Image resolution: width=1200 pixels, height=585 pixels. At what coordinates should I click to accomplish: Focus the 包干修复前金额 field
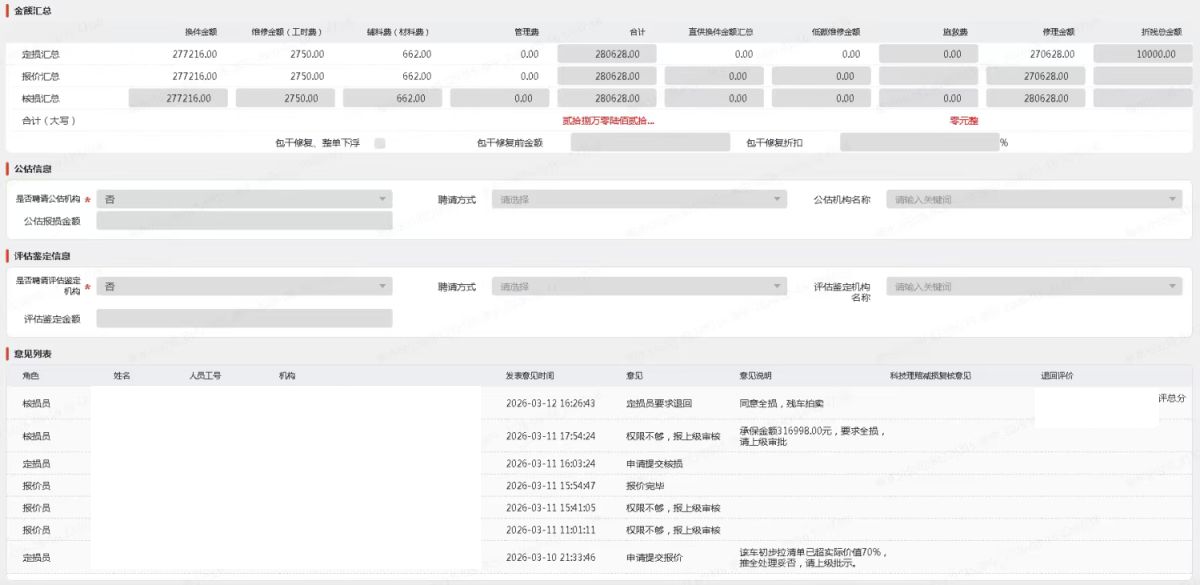point(650,143)
